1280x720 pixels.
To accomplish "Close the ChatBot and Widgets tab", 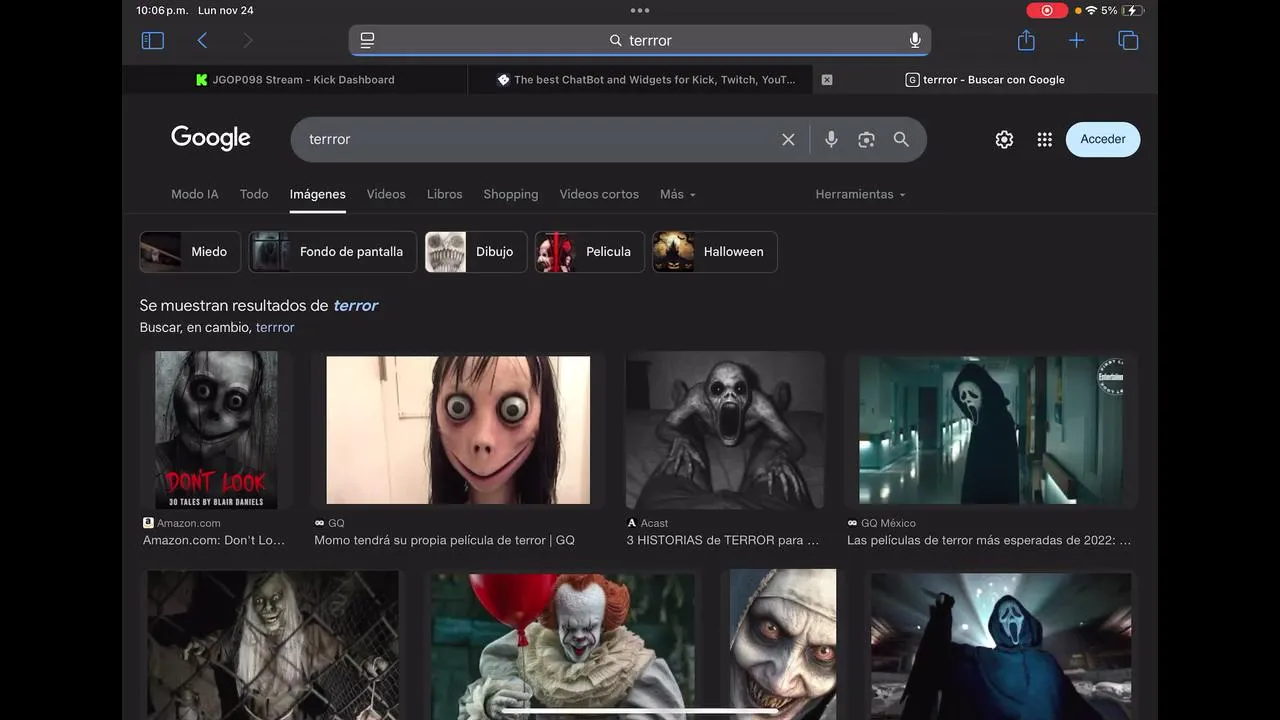I will click(x=827, y=80).
